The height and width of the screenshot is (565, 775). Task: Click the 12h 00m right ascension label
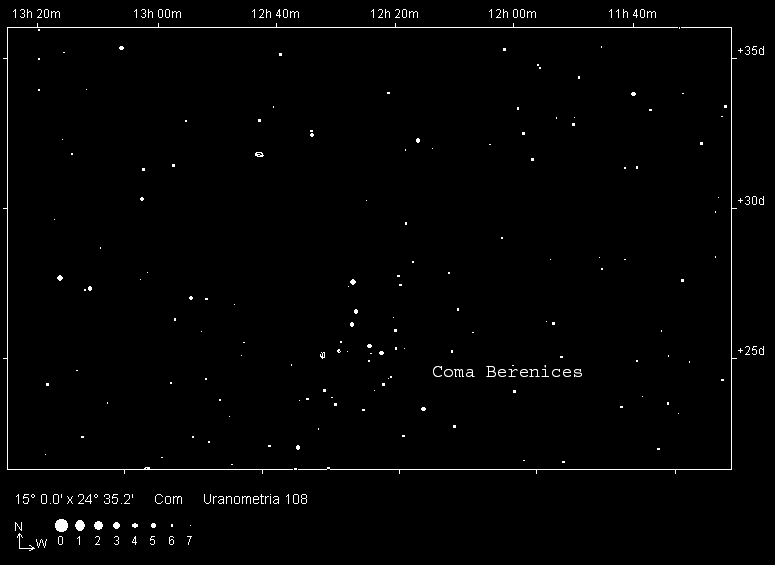pyautogui.click(x=513, y=14)
